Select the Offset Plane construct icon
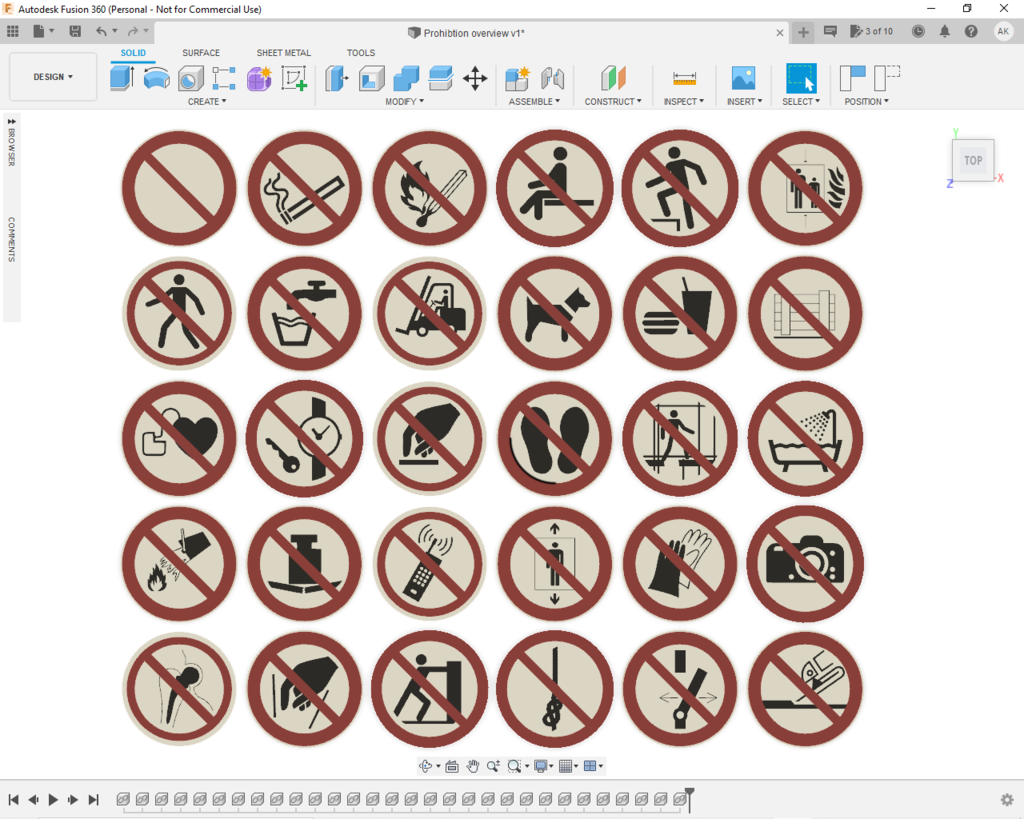Image resolution: width=1024 pixels, height=819 pixels. (613, 78)
